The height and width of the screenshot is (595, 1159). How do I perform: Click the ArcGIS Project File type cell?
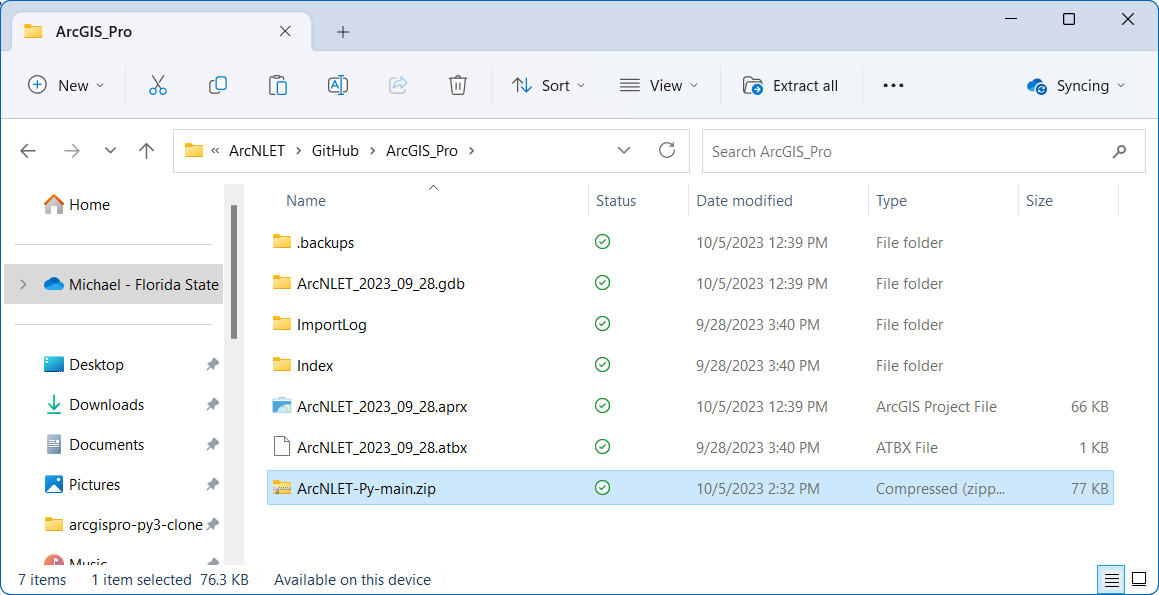(936, 407)
